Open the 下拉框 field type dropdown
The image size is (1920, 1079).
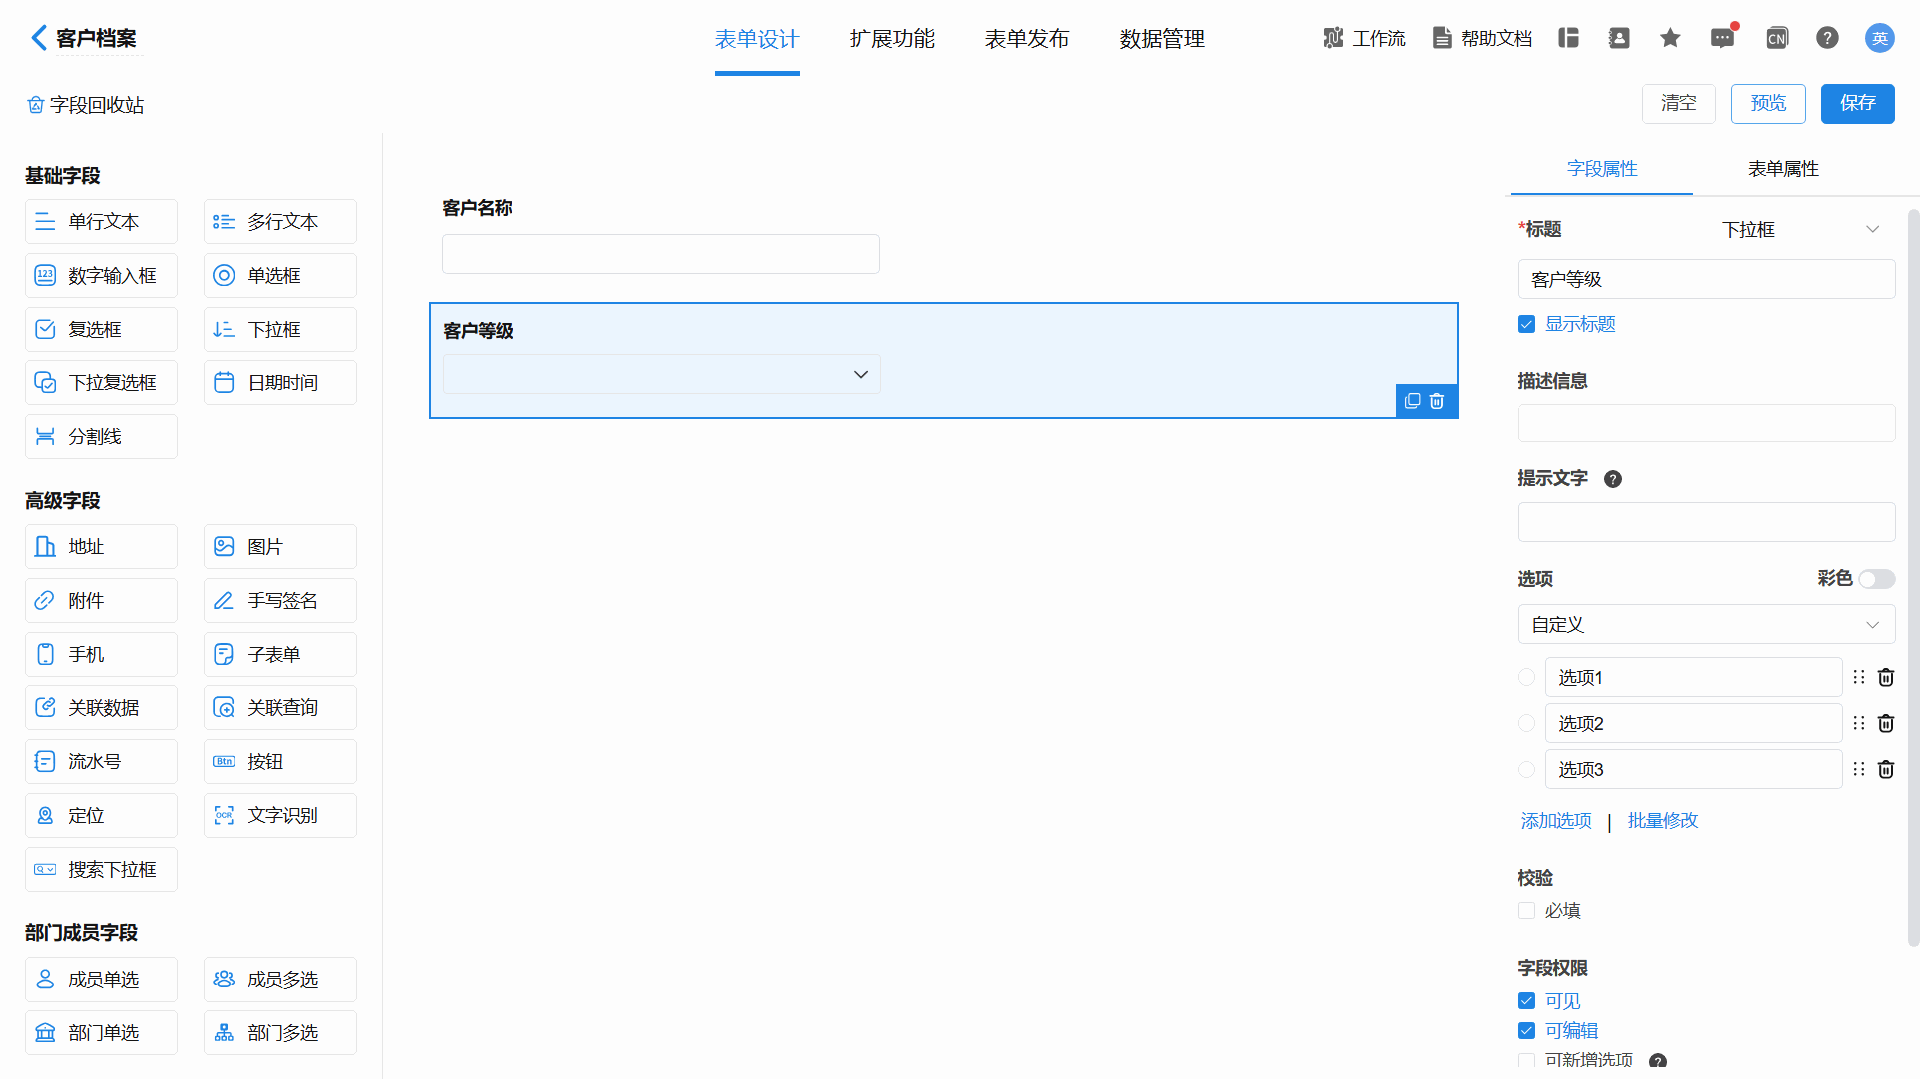pos(1800,229)
